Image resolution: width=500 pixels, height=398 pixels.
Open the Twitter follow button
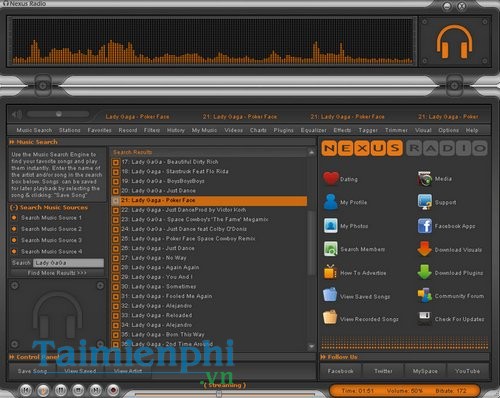pyautogui.click(x=383, y=371)
